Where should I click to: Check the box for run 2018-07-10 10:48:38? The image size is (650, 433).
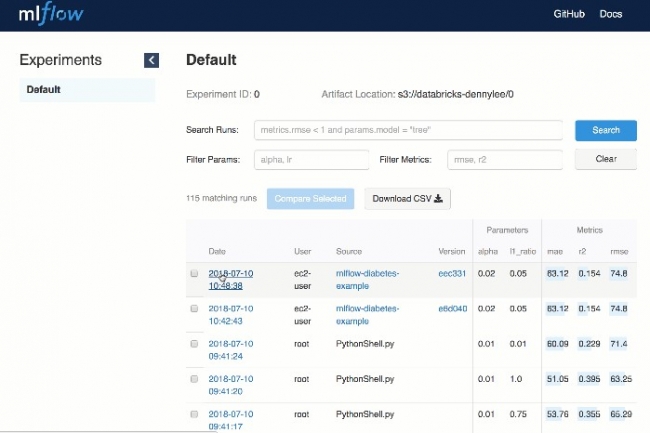click(194, 273)
